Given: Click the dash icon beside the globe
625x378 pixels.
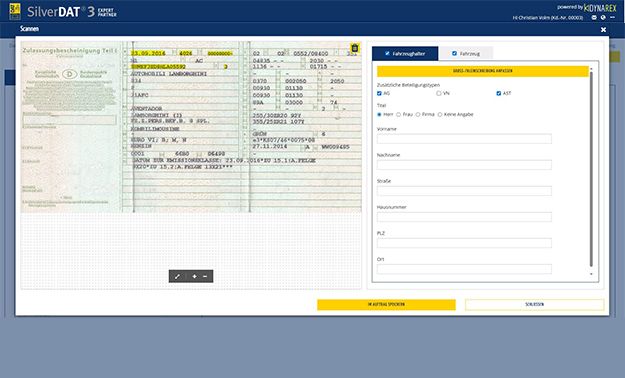Looking at the screenshot, I should click(612, 18).
